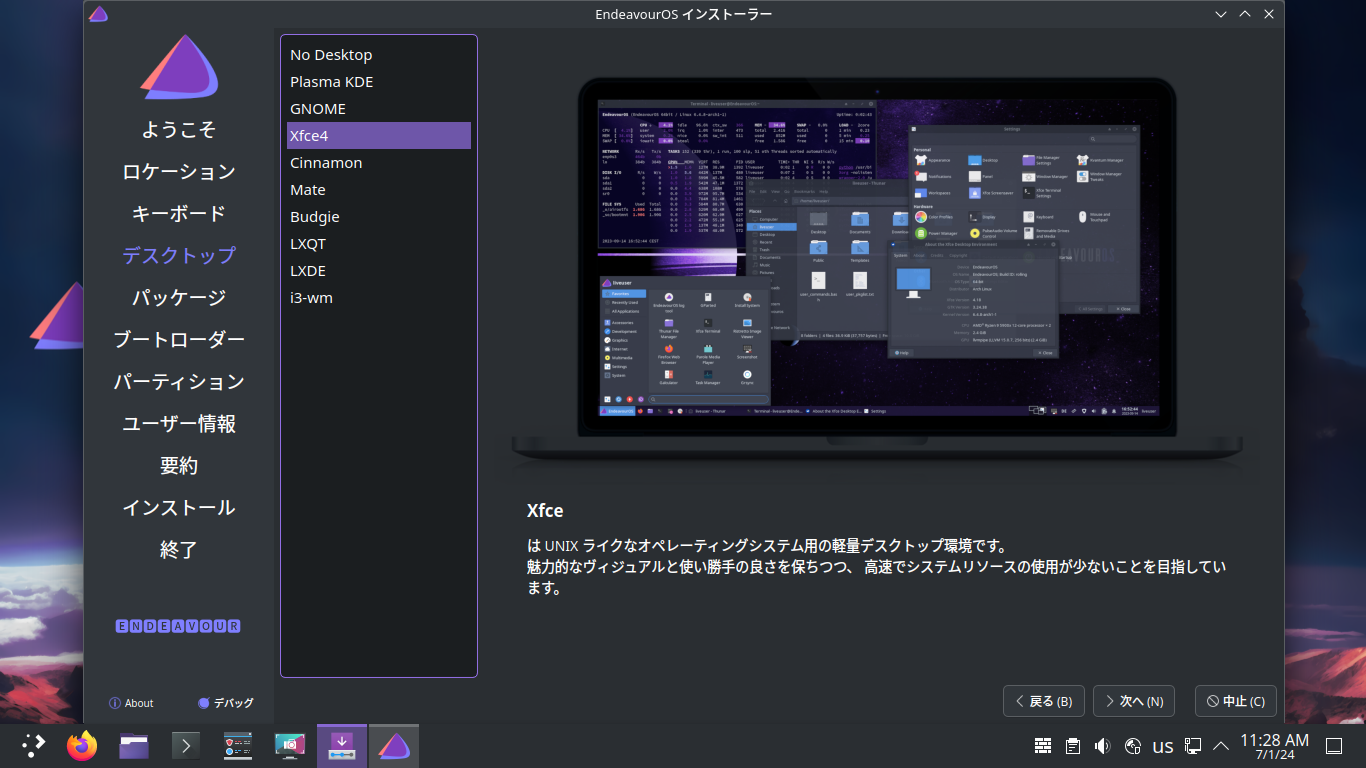Open デスクトップ step in sidebar
The height and width of the screenshot is (768, 1366).
pos(179,256)
